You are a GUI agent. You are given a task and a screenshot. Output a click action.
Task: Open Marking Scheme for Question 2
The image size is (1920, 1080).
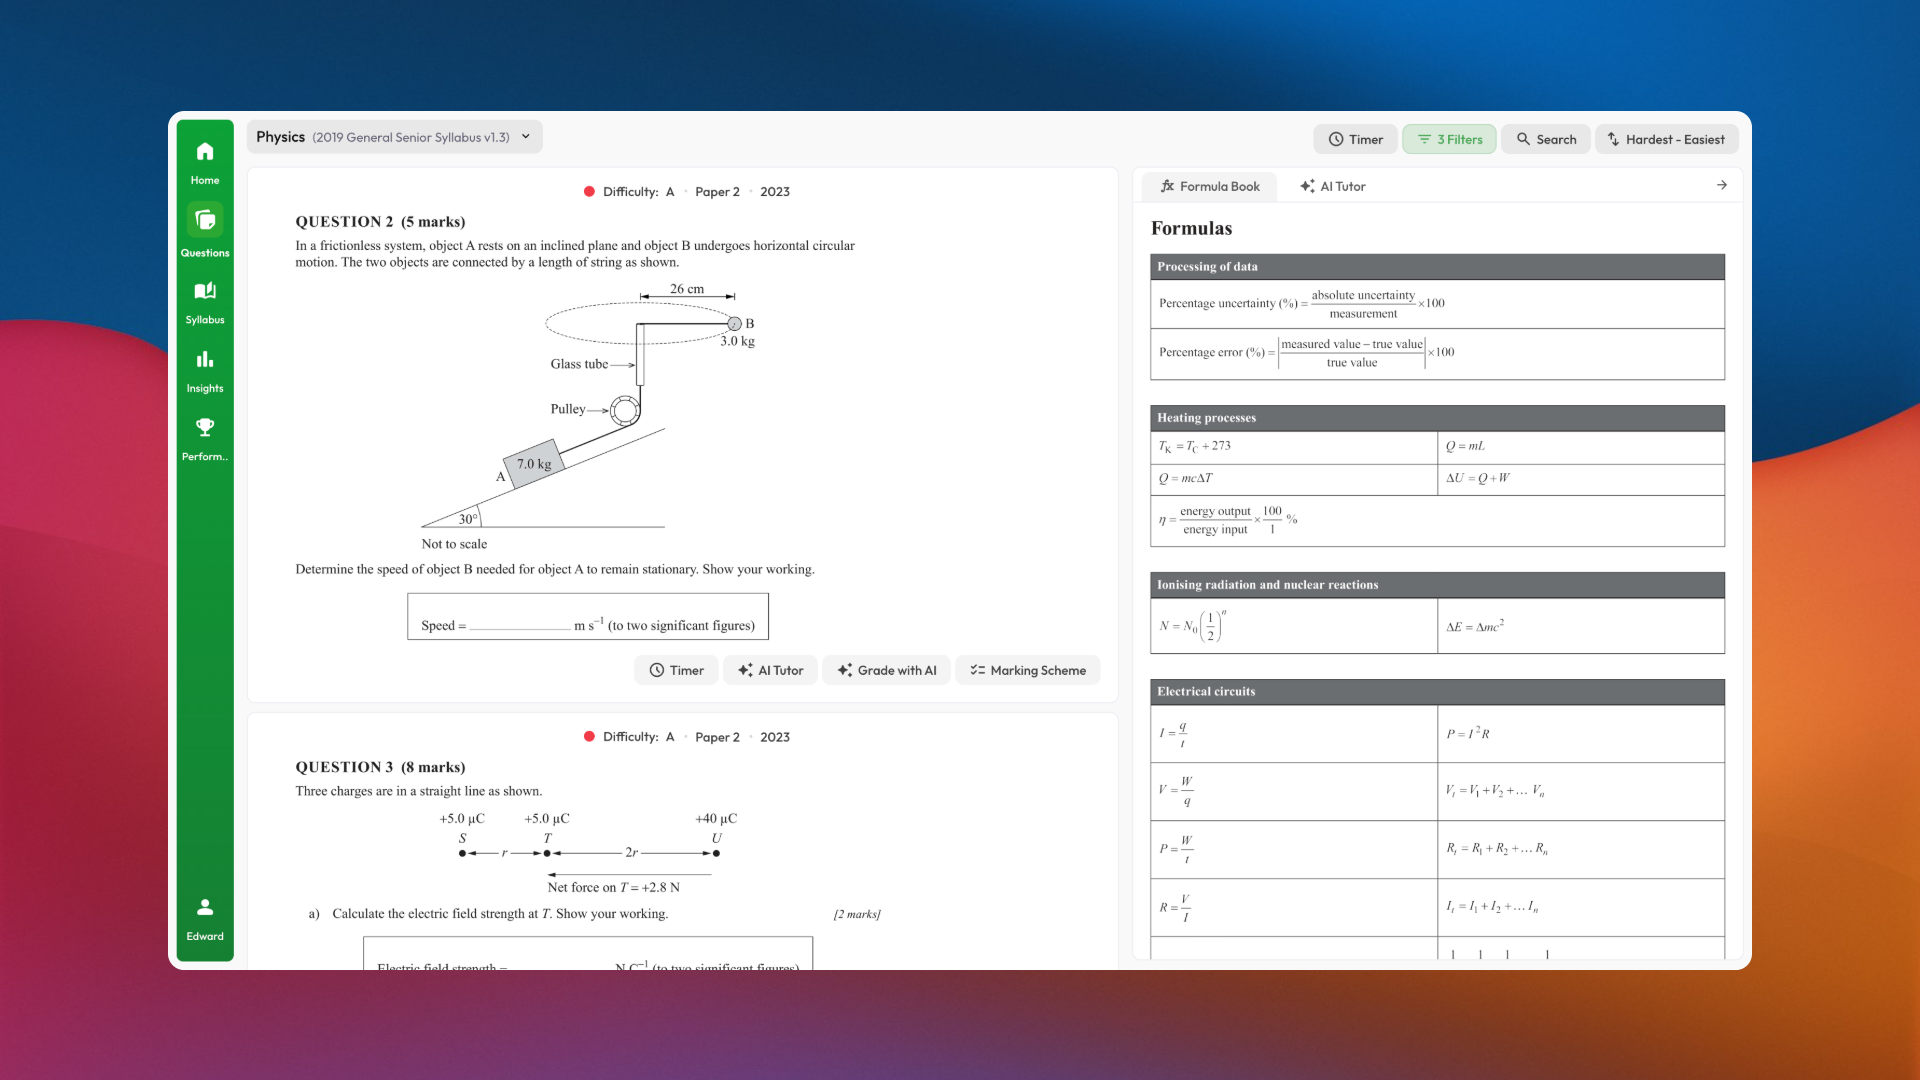[1027, 670]
